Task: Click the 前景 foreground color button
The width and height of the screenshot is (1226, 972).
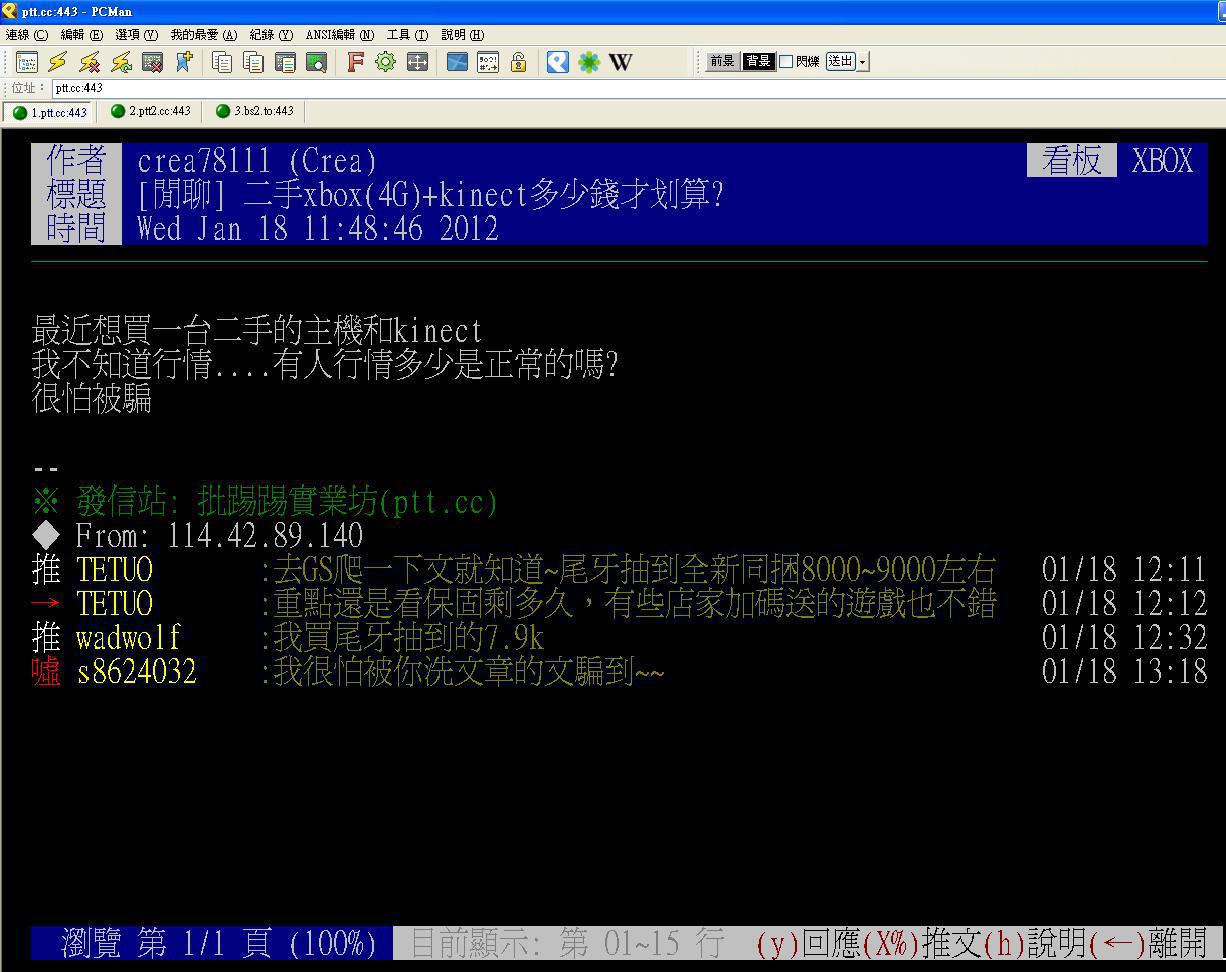Action: [x=722, y=62]
